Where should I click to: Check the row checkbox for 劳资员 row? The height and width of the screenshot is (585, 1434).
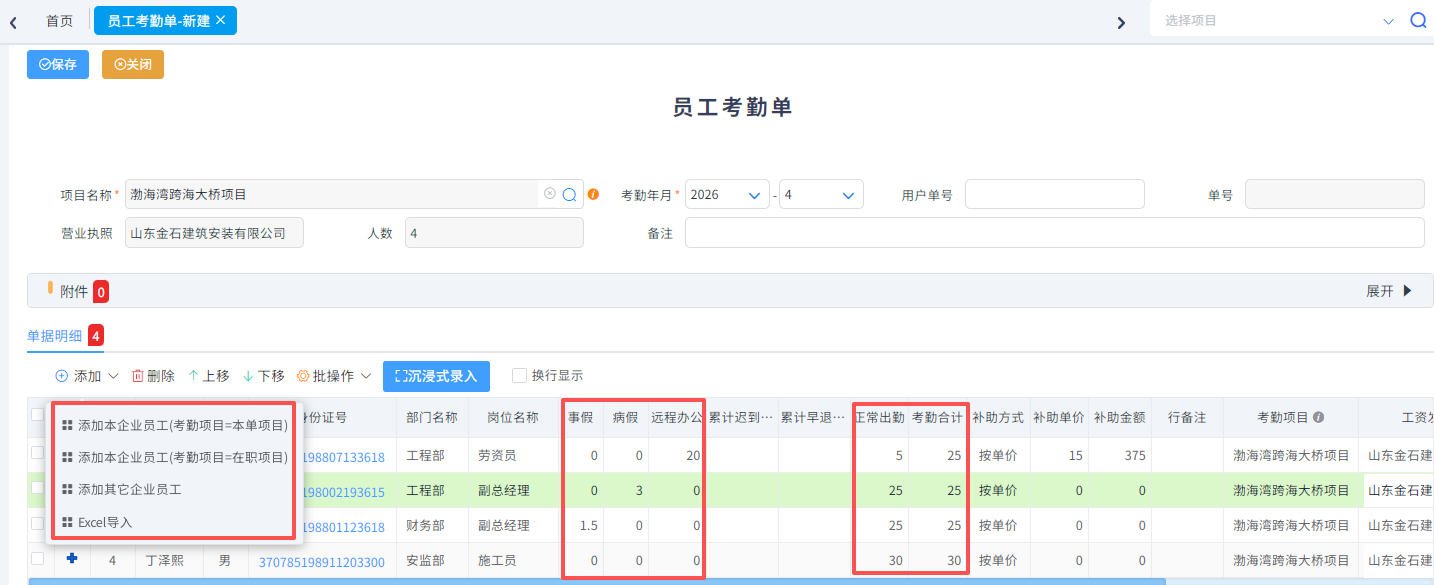[x=37, y=454]
